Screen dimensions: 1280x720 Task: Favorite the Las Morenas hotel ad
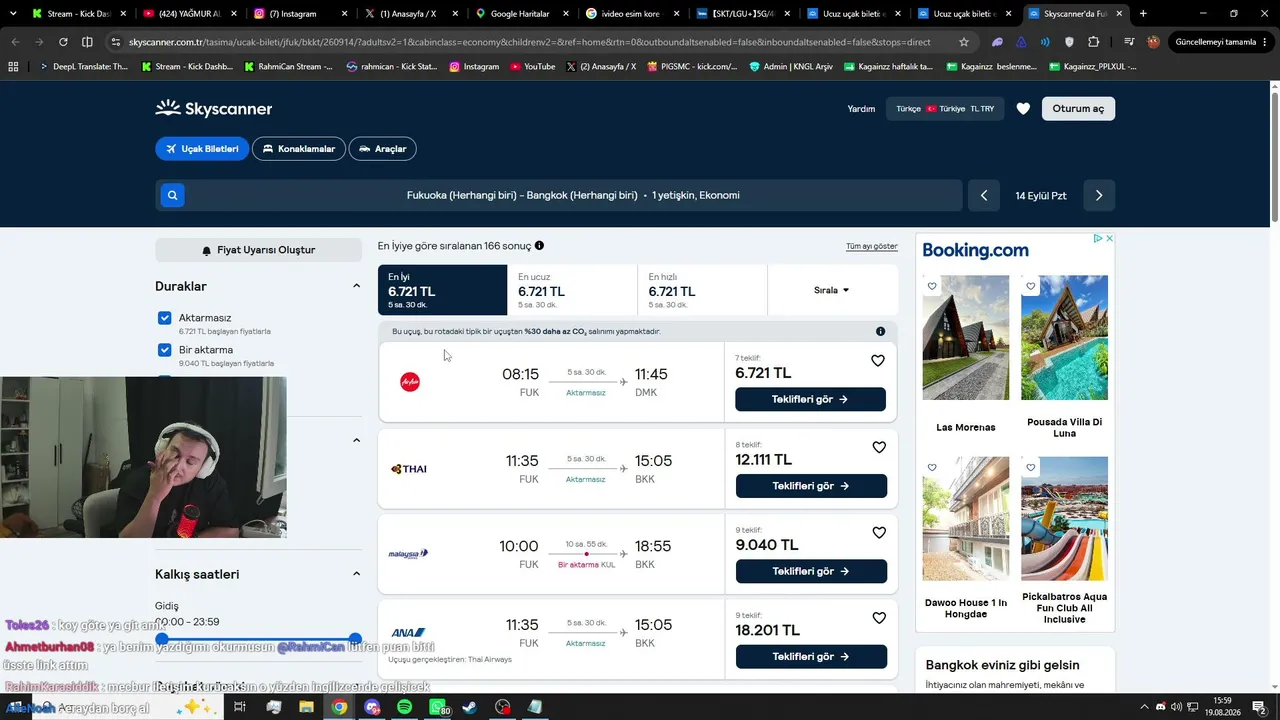(932, 286)
